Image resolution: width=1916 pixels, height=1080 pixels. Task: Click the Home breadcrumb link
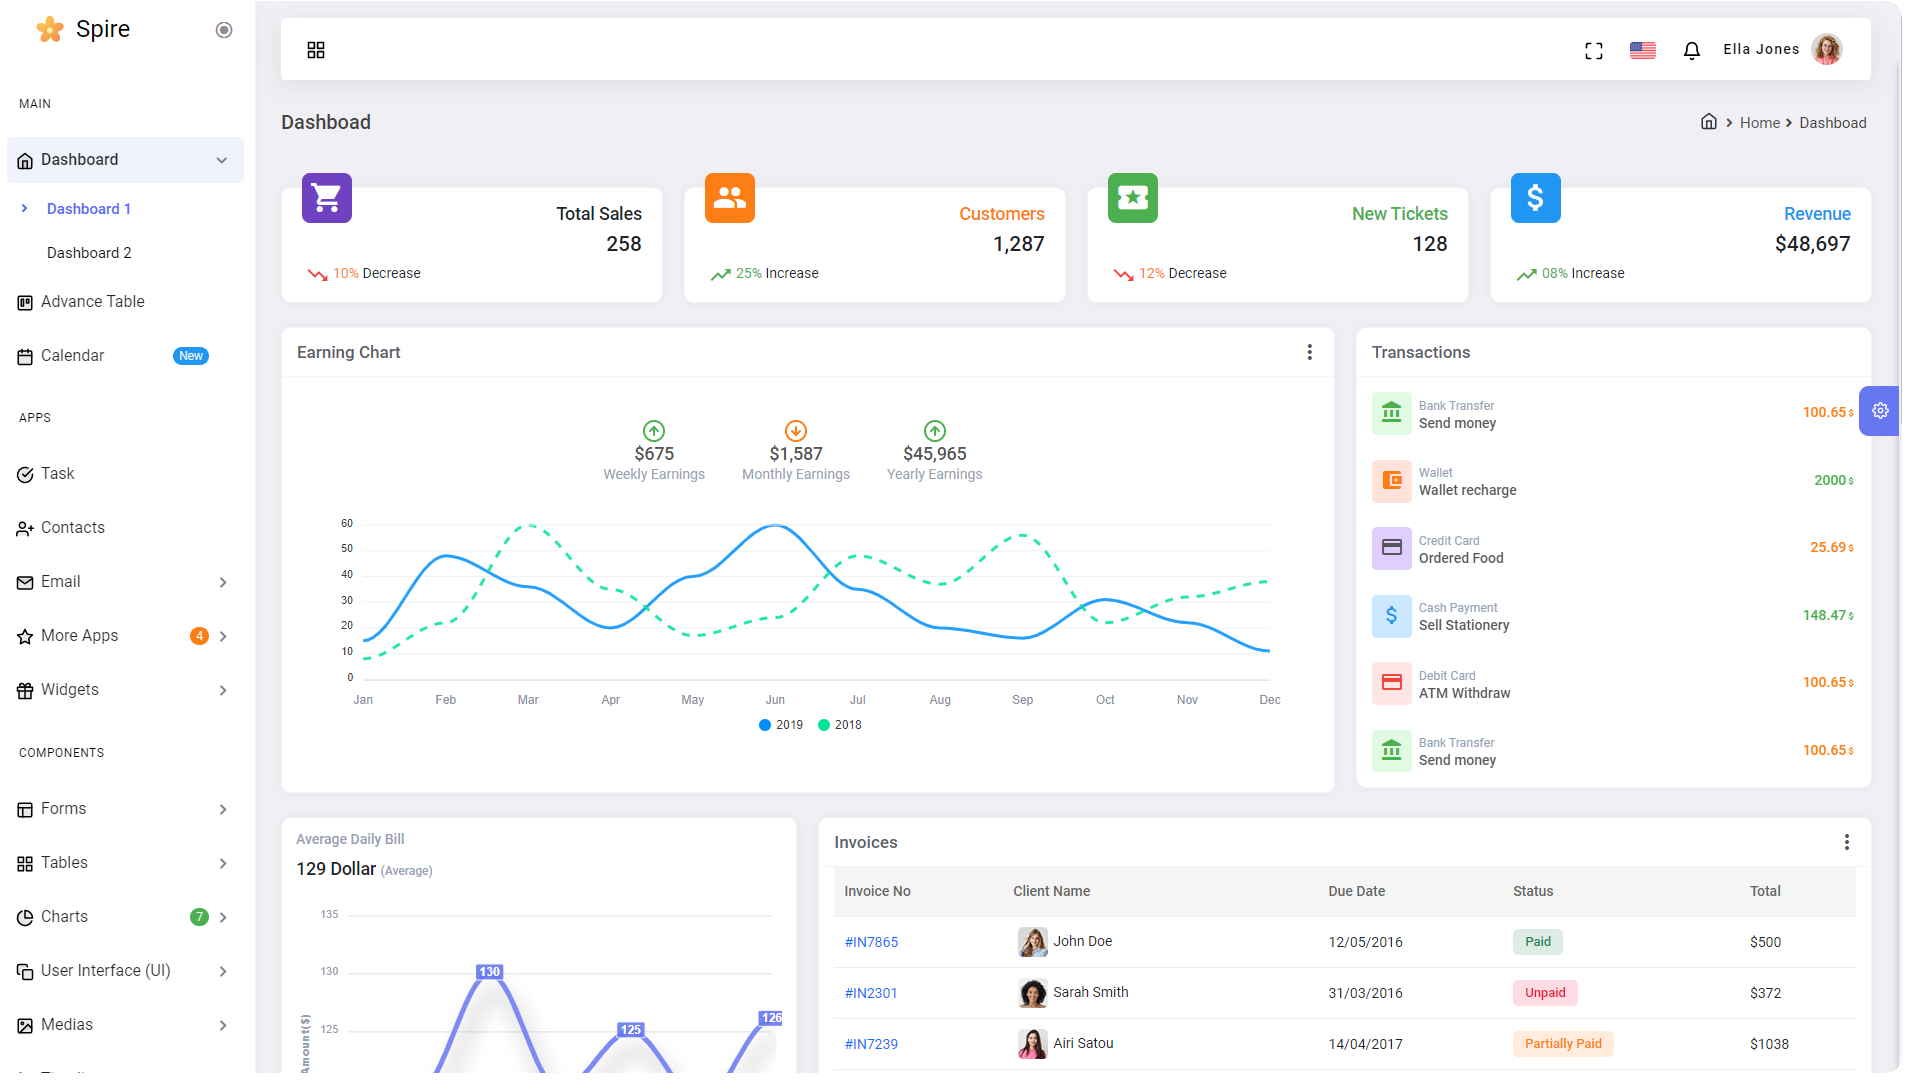[x=1759, y=123]
